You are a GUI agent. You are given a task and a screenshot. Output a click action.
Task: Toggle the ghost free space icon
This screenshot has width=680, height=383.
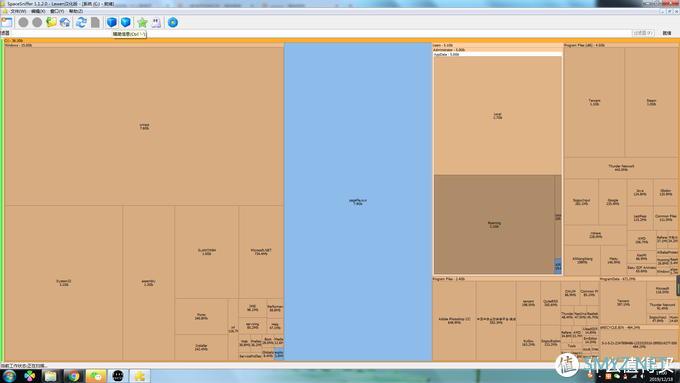(156, 22)
